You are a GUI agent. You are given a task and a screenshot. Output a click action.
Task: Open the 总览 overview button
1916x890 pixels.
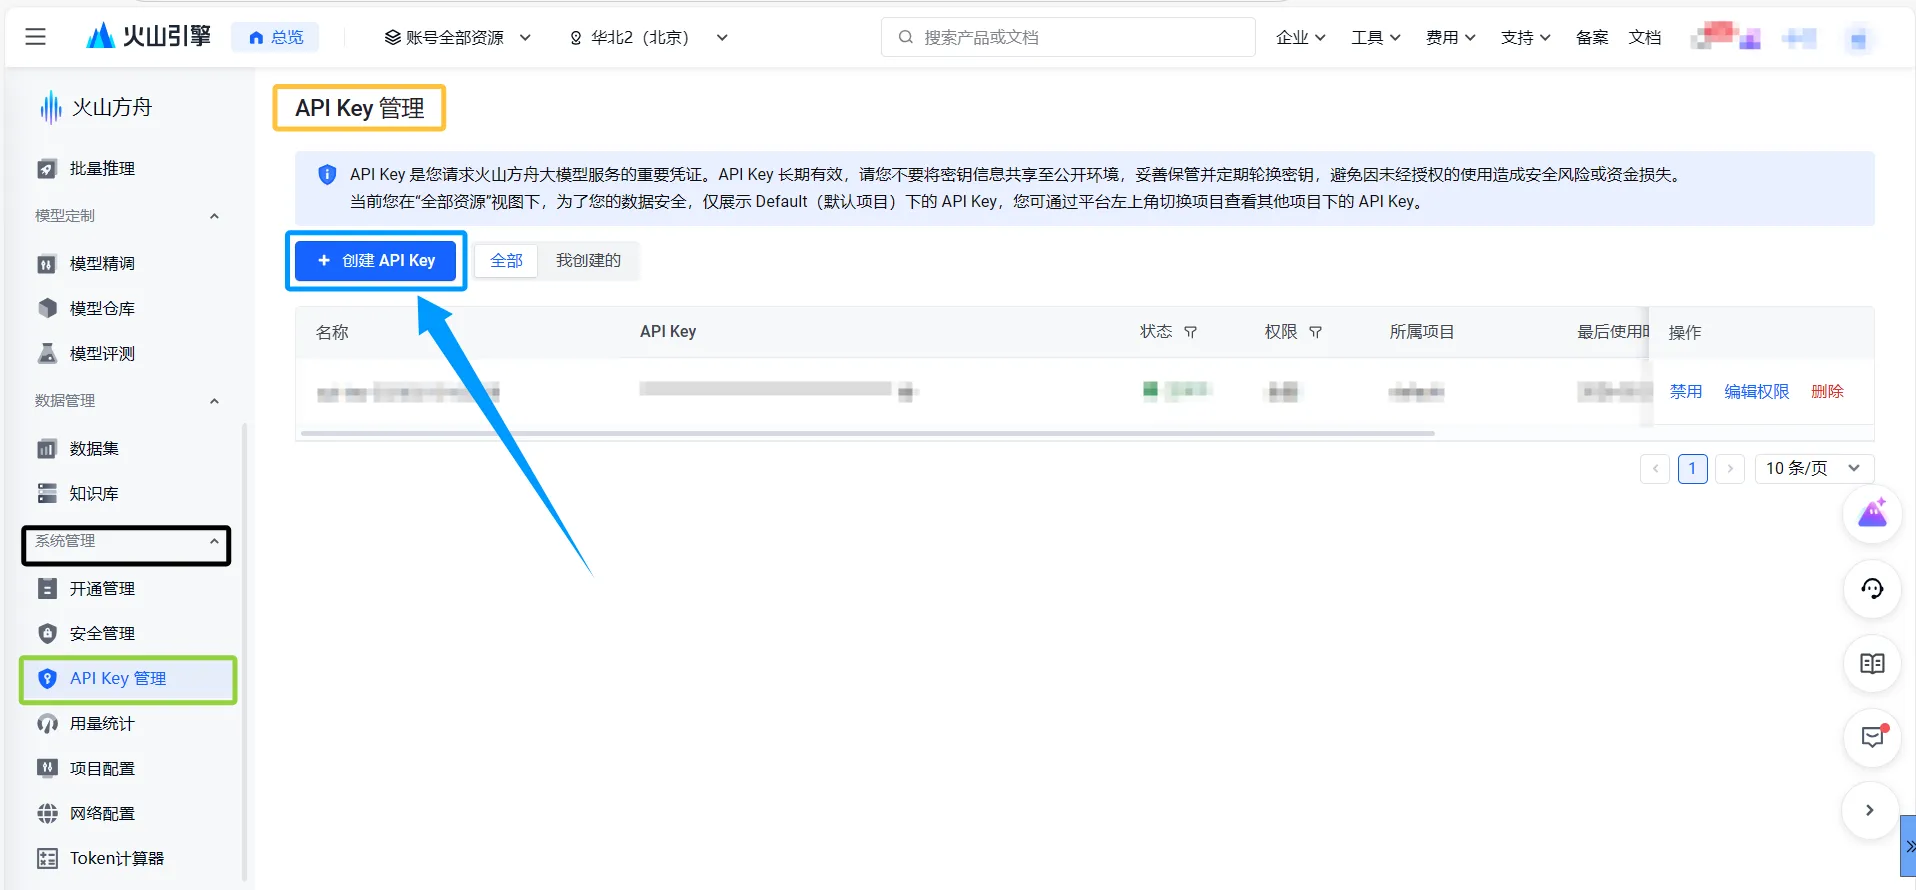coord(276,37)
